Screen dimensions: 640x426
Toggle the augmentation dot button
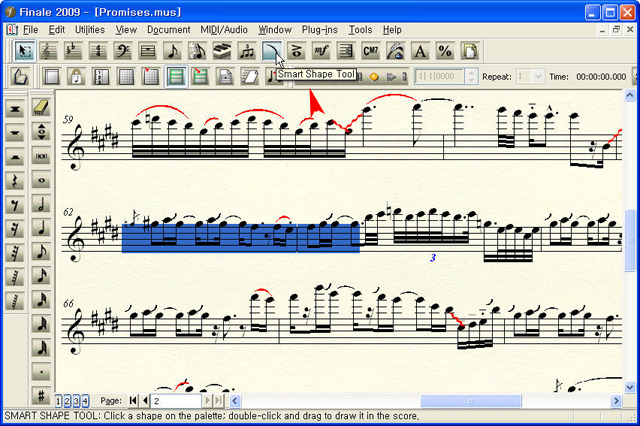tap(41, 372)
